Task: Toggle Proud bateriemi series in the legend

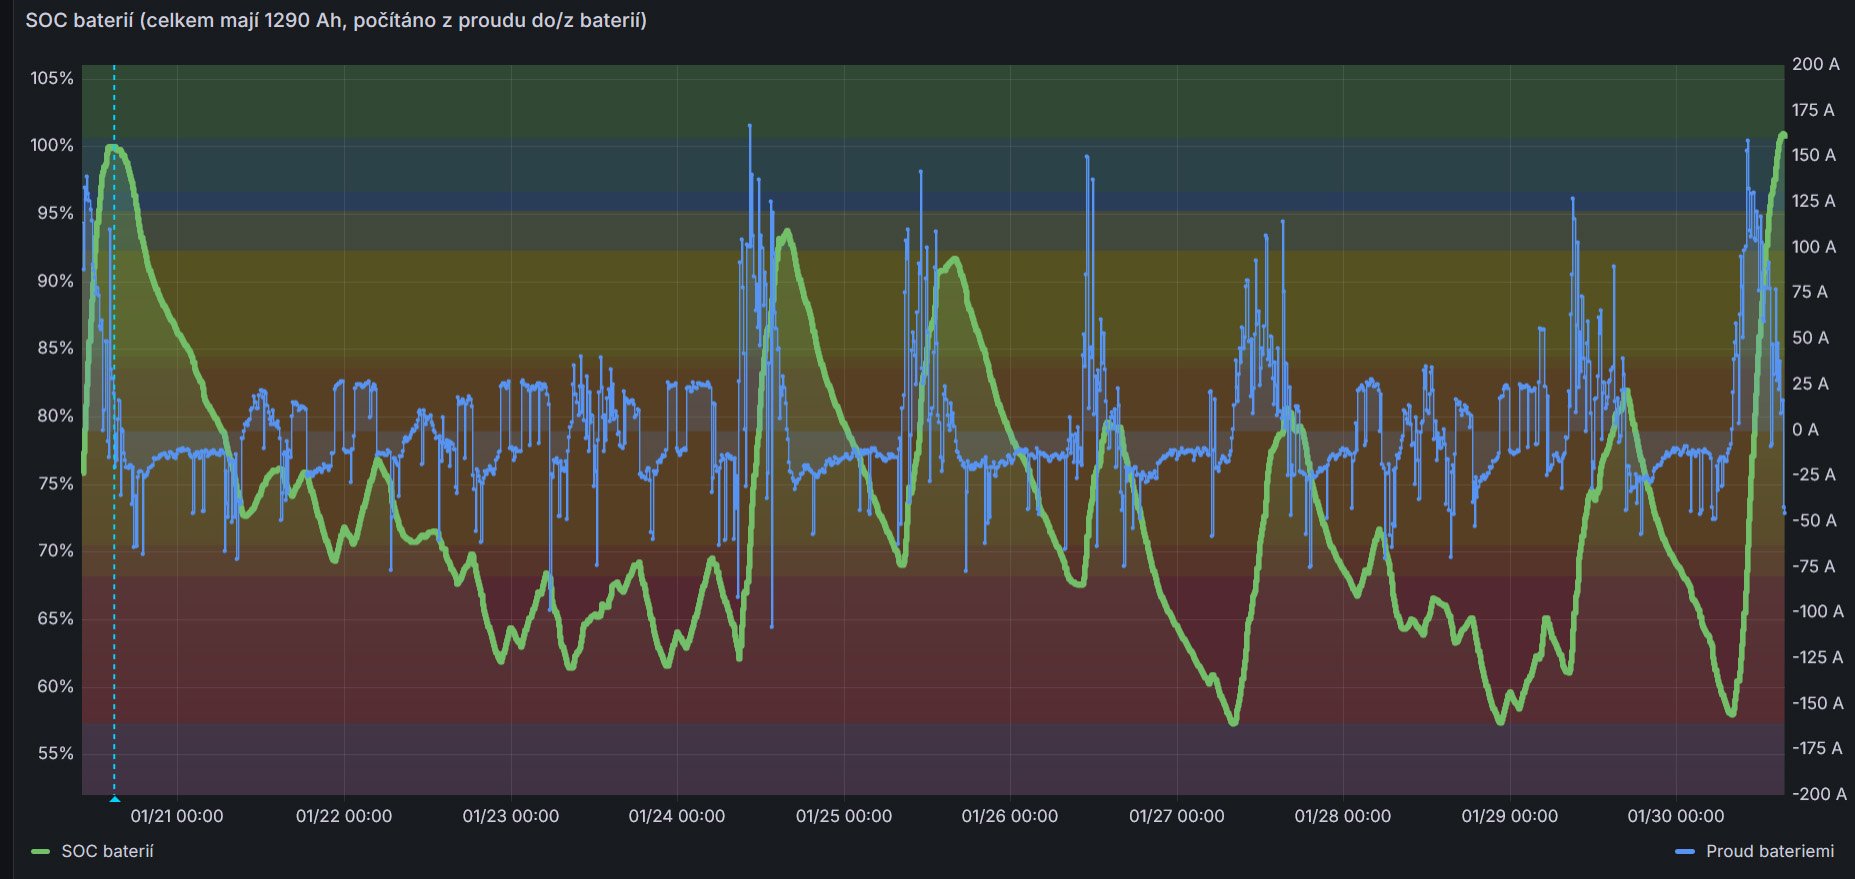Action: pos(1769,851)
